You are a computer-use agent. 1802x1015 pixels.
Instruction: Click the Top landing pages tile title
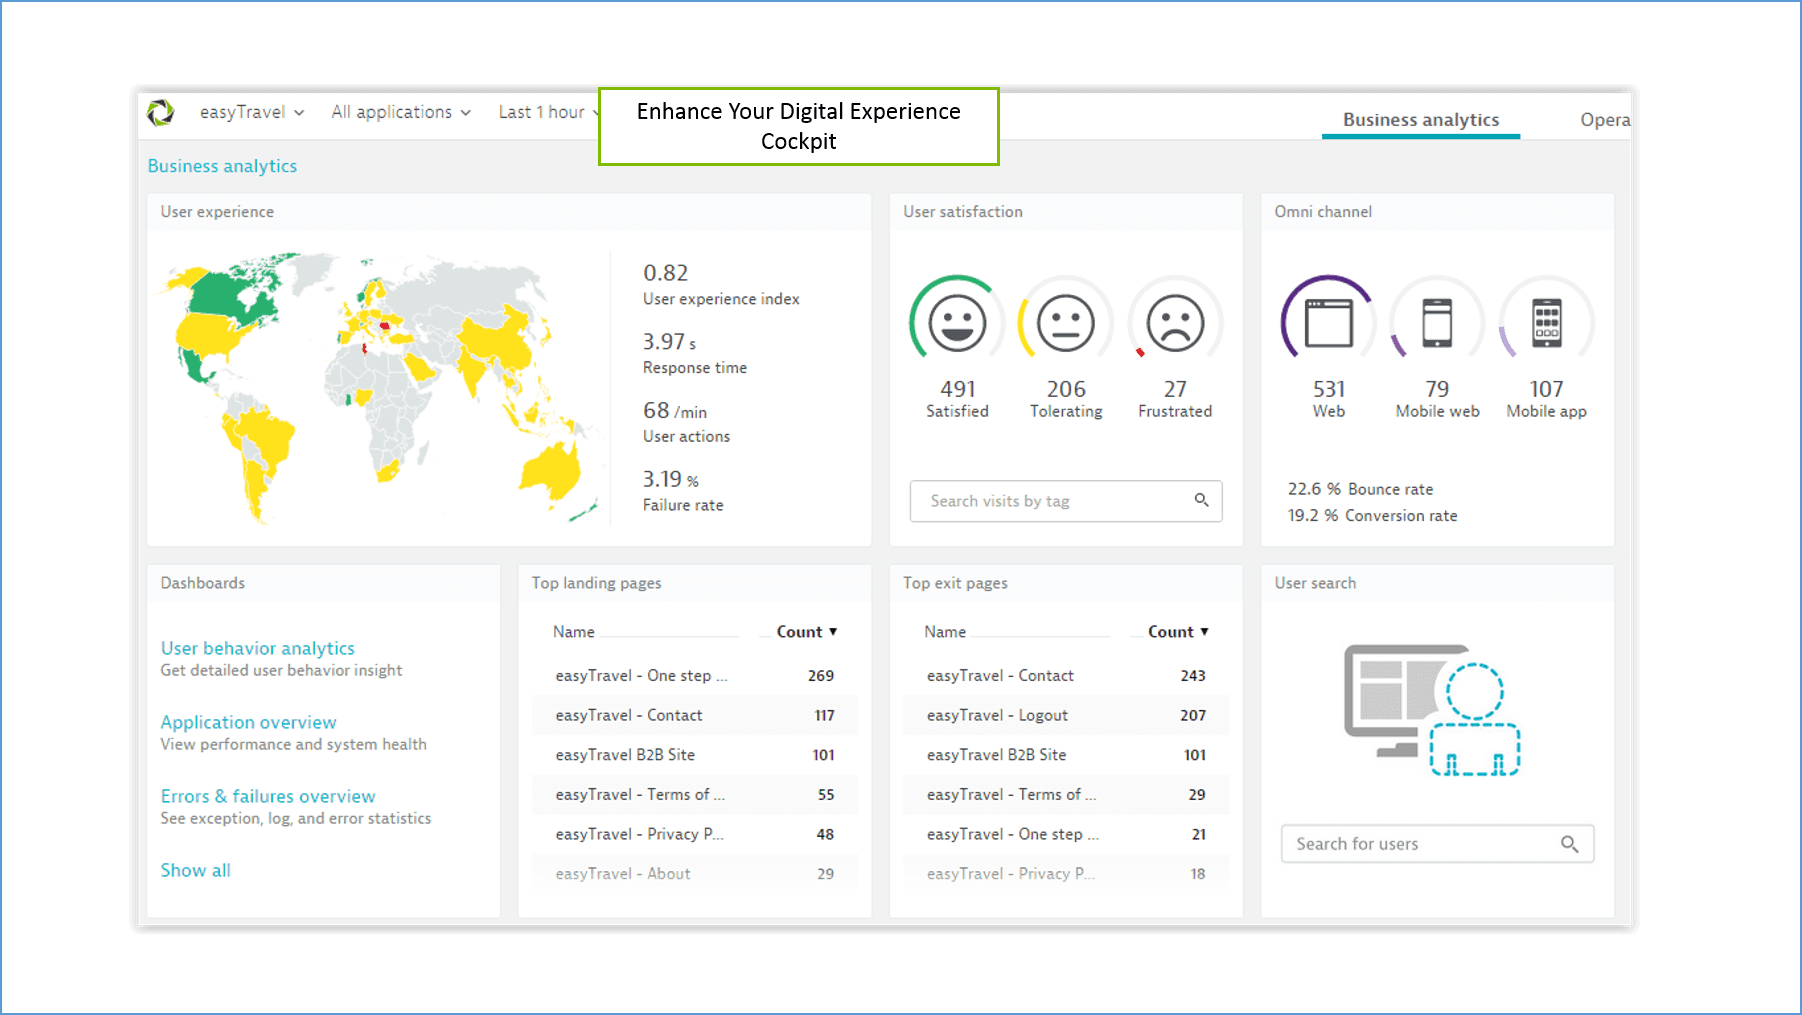click(596, 583)
